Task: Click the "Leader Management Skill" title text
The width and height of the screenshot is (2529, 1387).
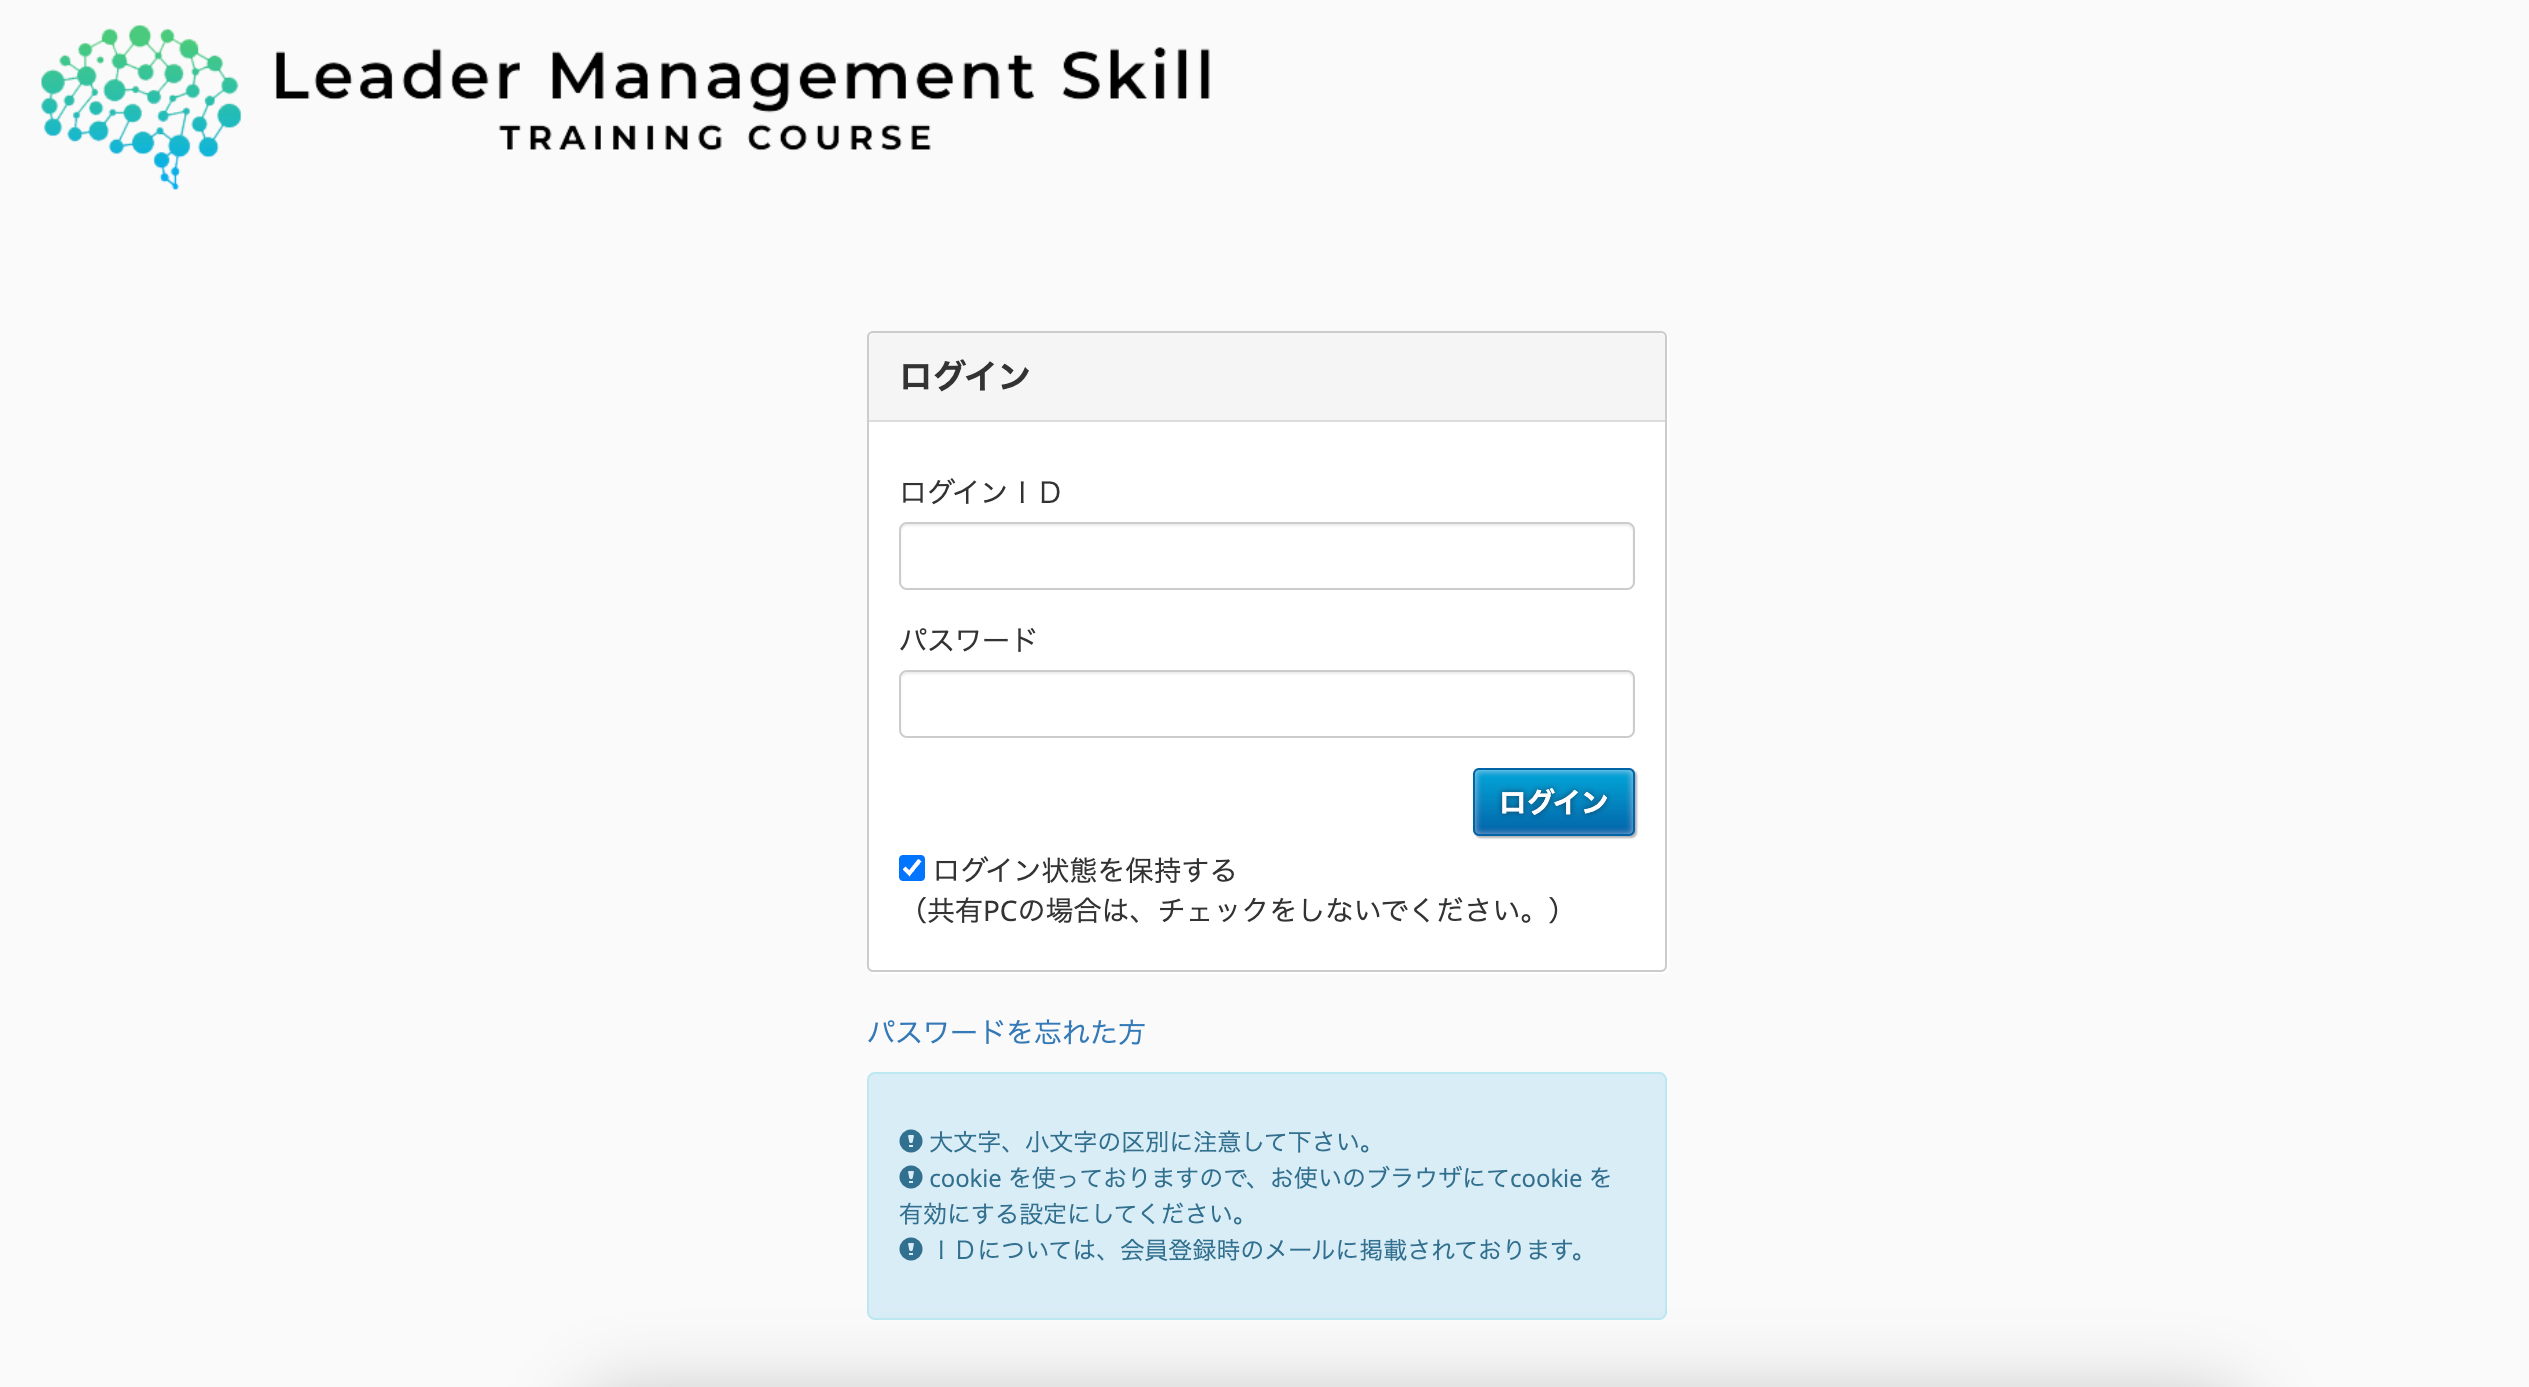Action: (742, 77)
